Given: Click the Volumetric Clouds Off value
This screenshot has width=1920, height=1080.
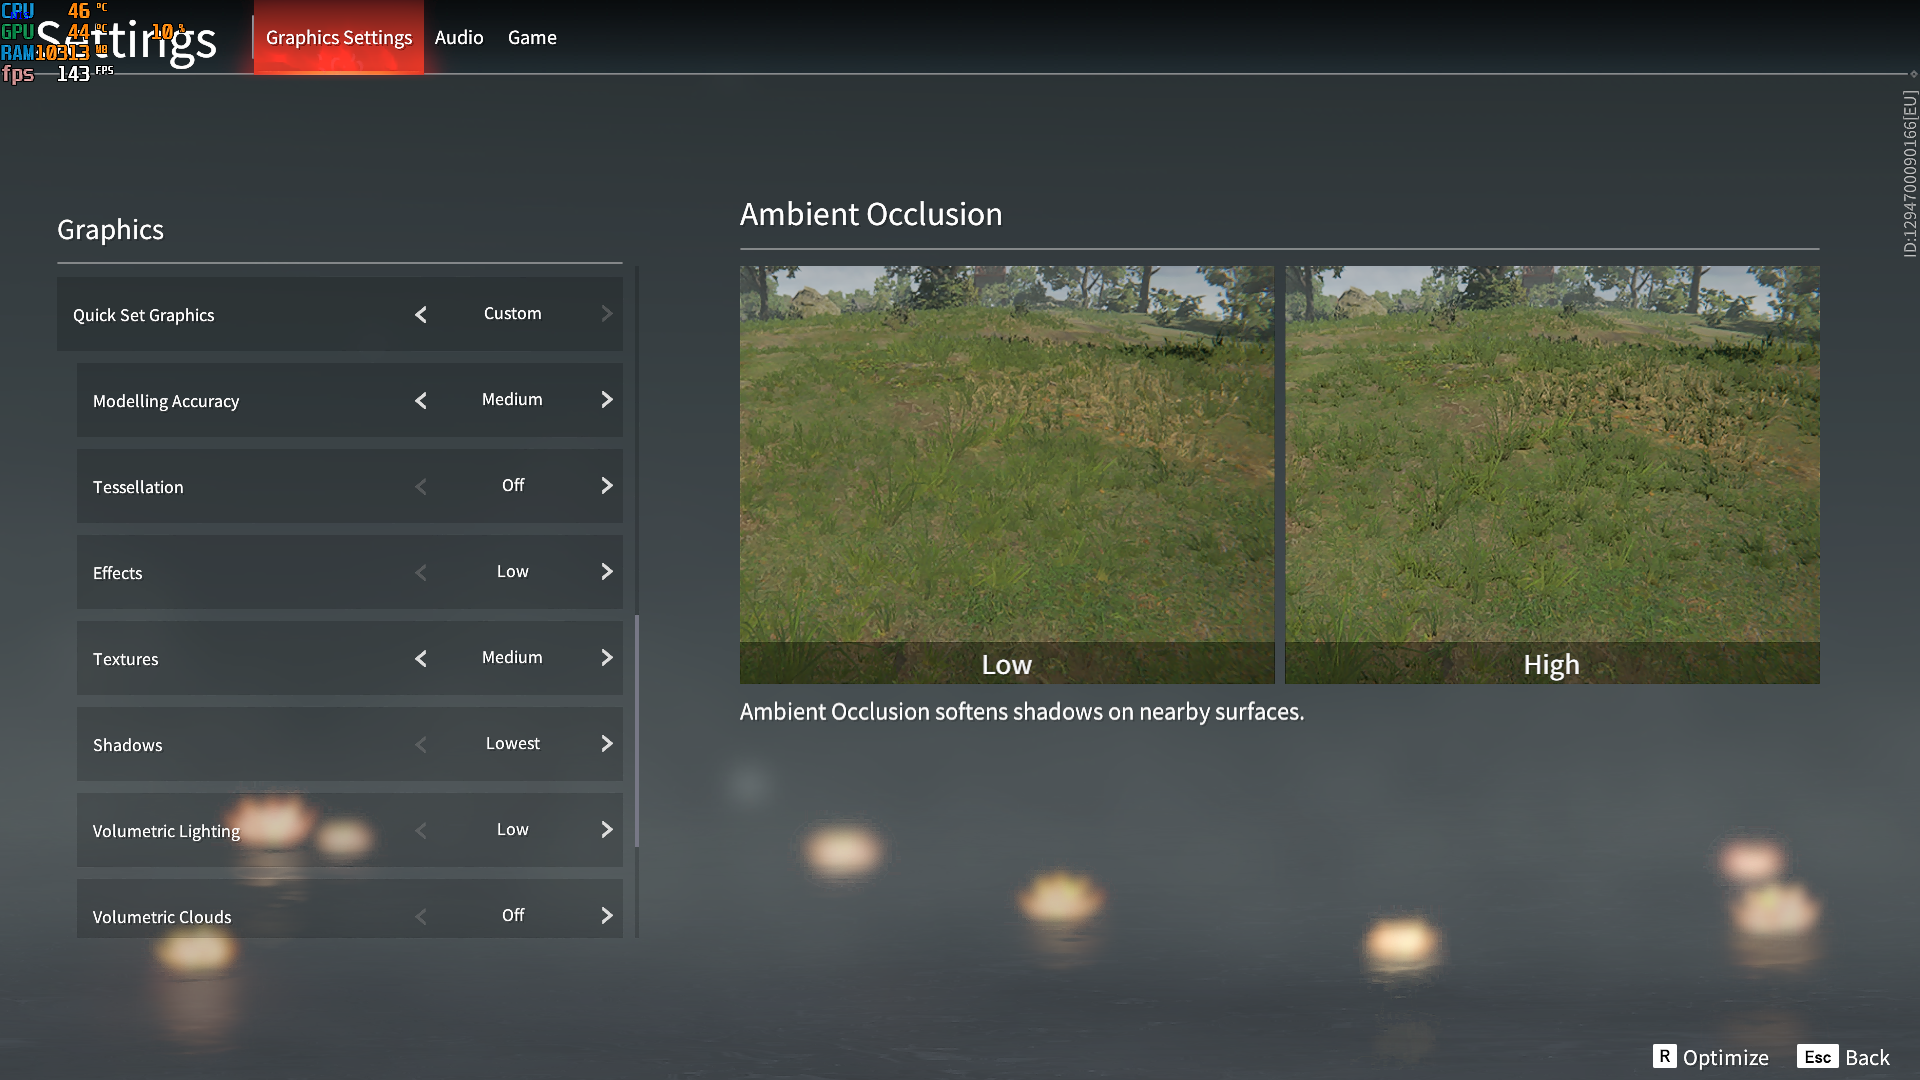Looking at the screenshot, I should click(513, 916).
